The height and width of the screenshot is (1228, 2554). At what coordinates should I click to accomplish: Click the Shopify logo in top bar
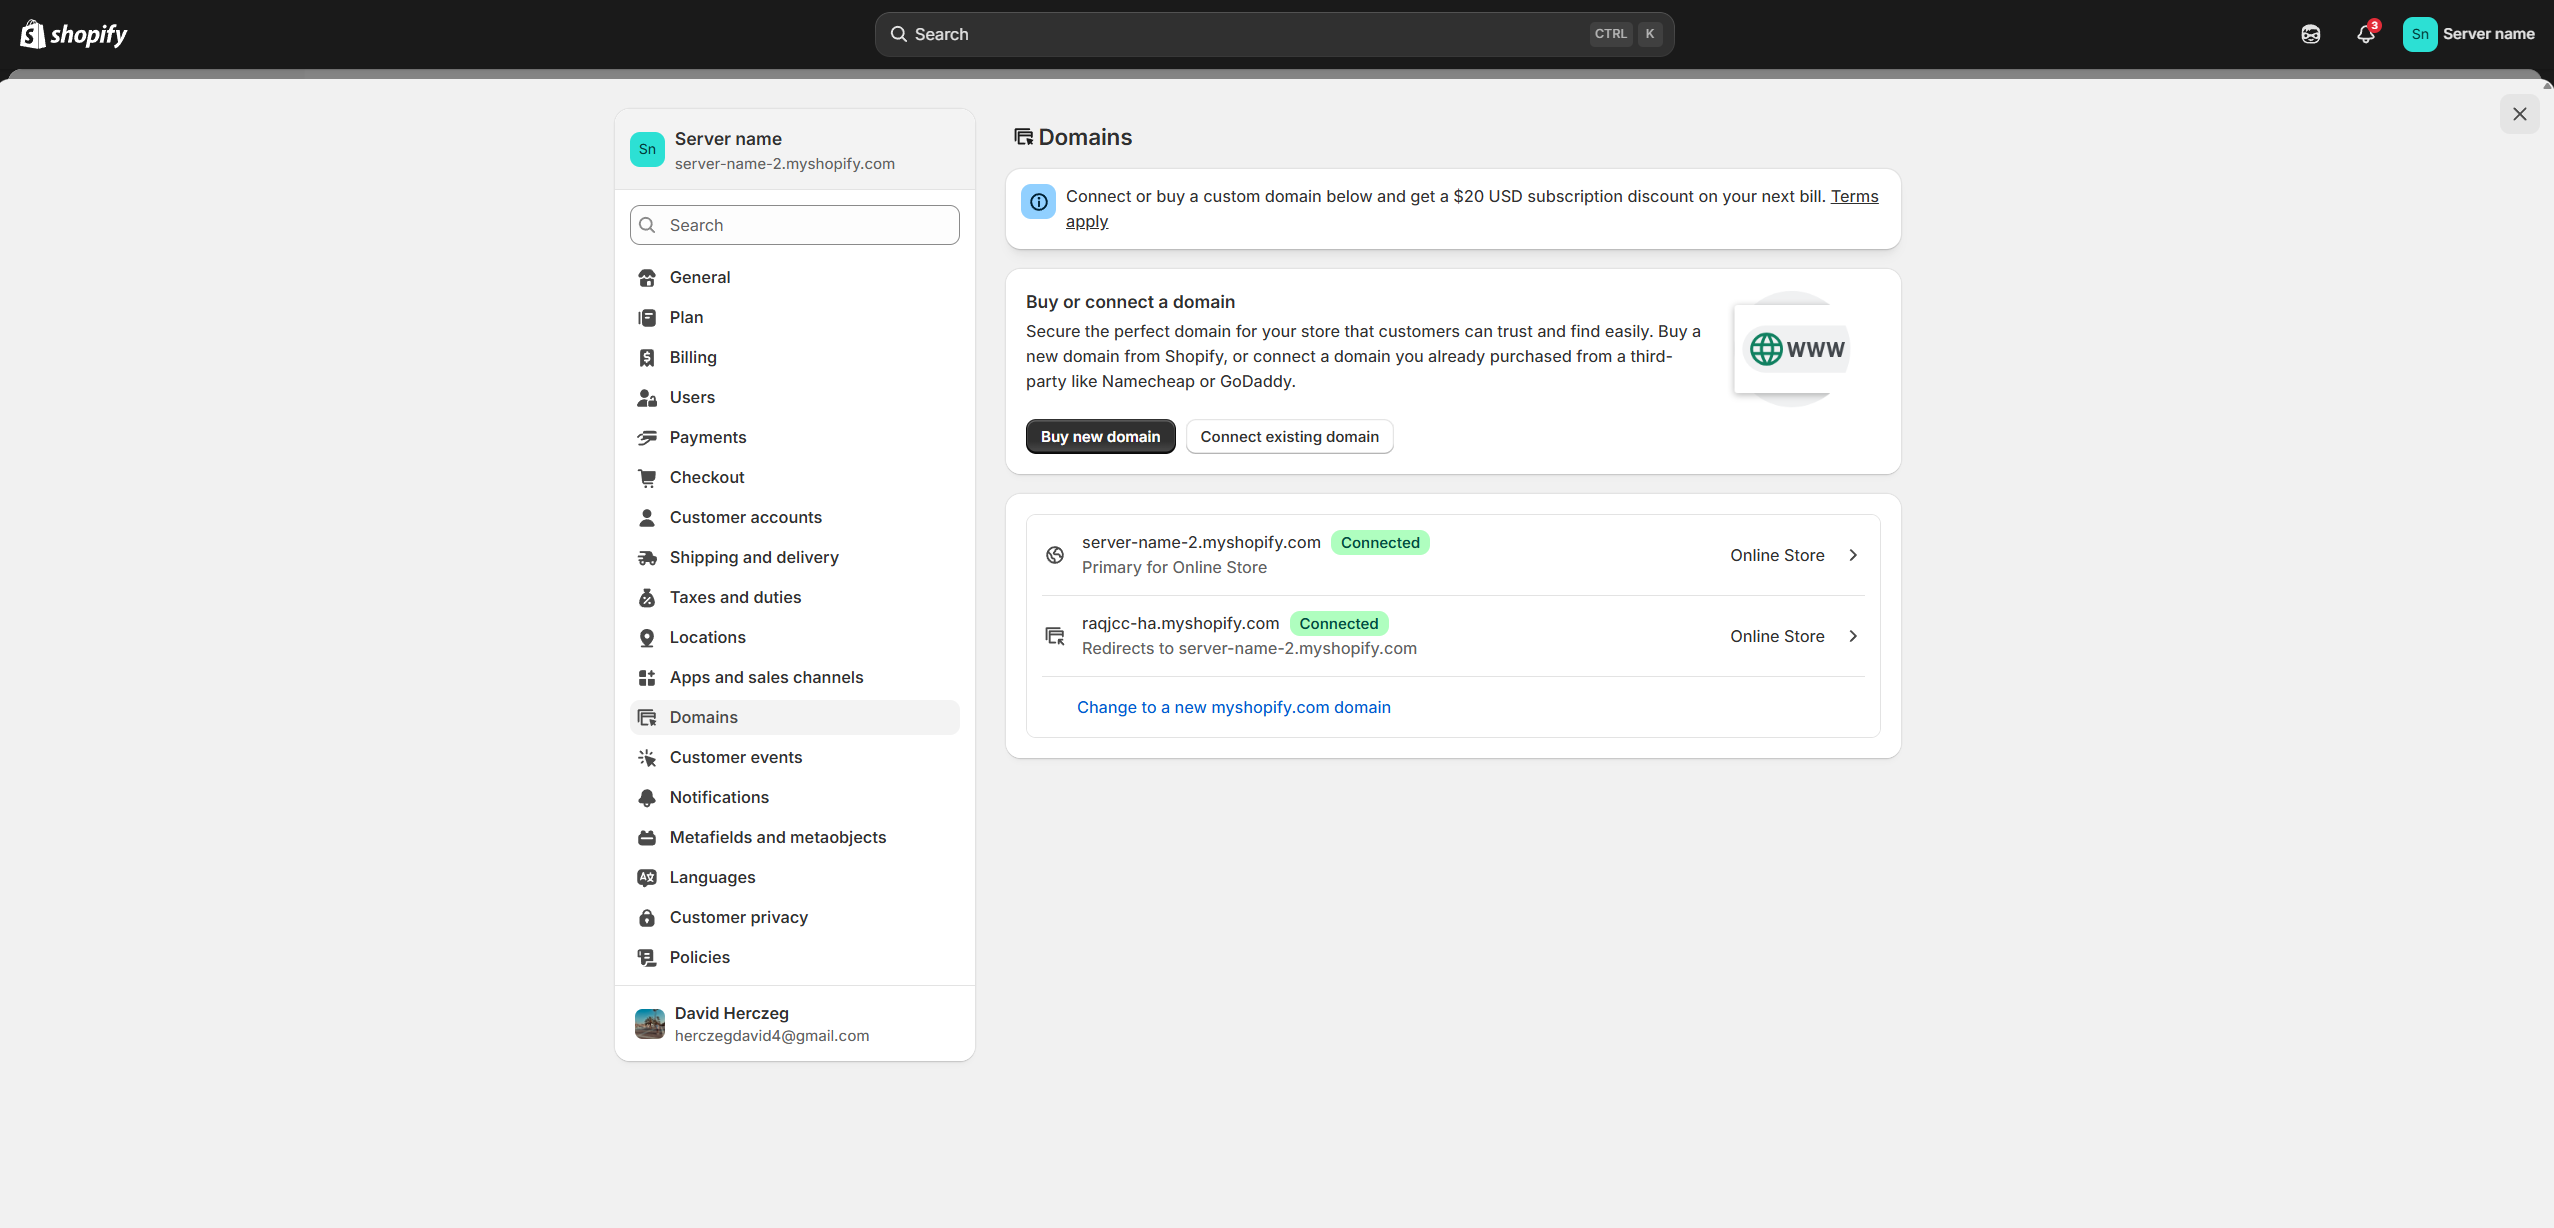pos(74,34)
